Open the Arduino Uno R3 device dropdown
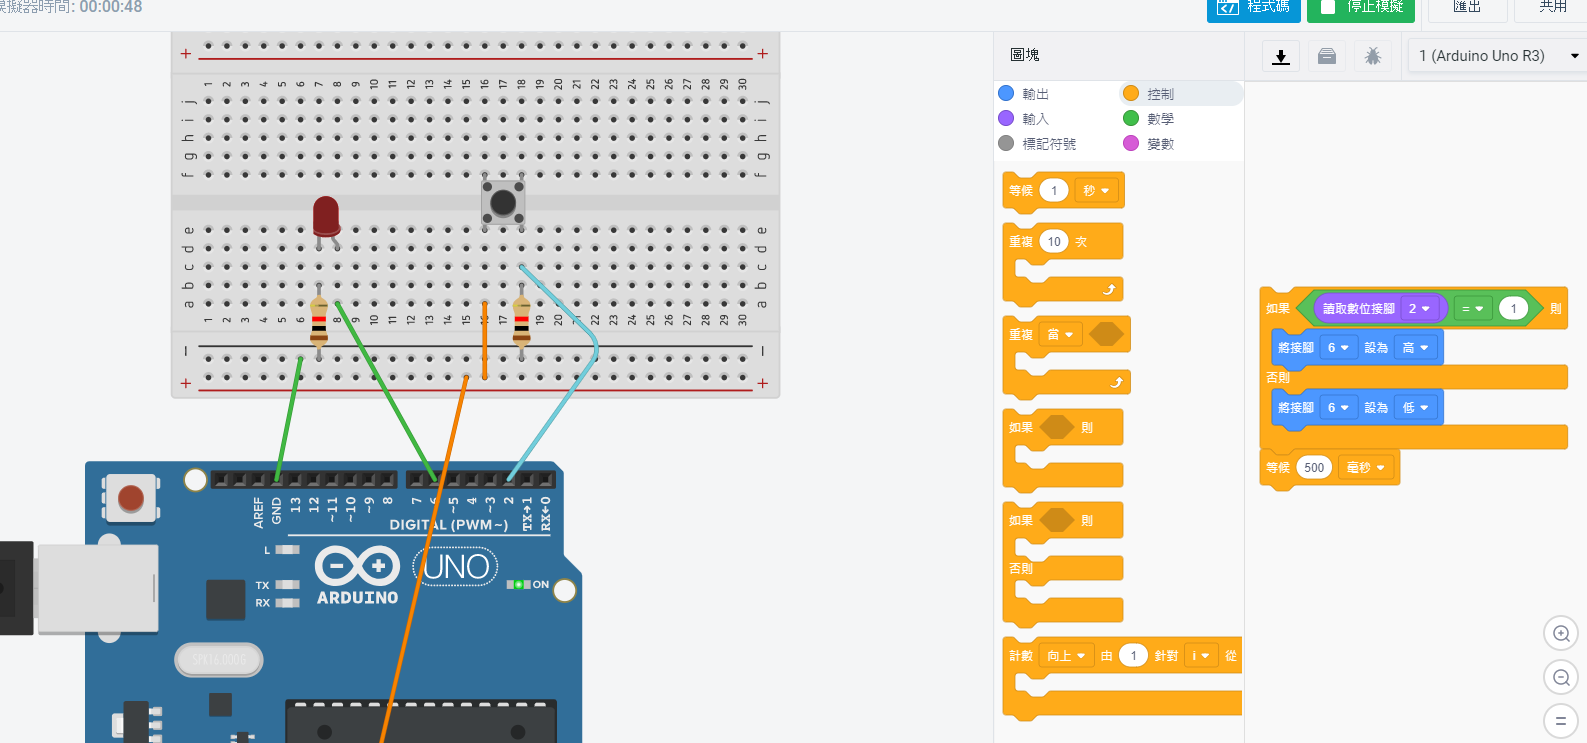This screenshot has width=1587, height=743. click(x=1497, y=56)
